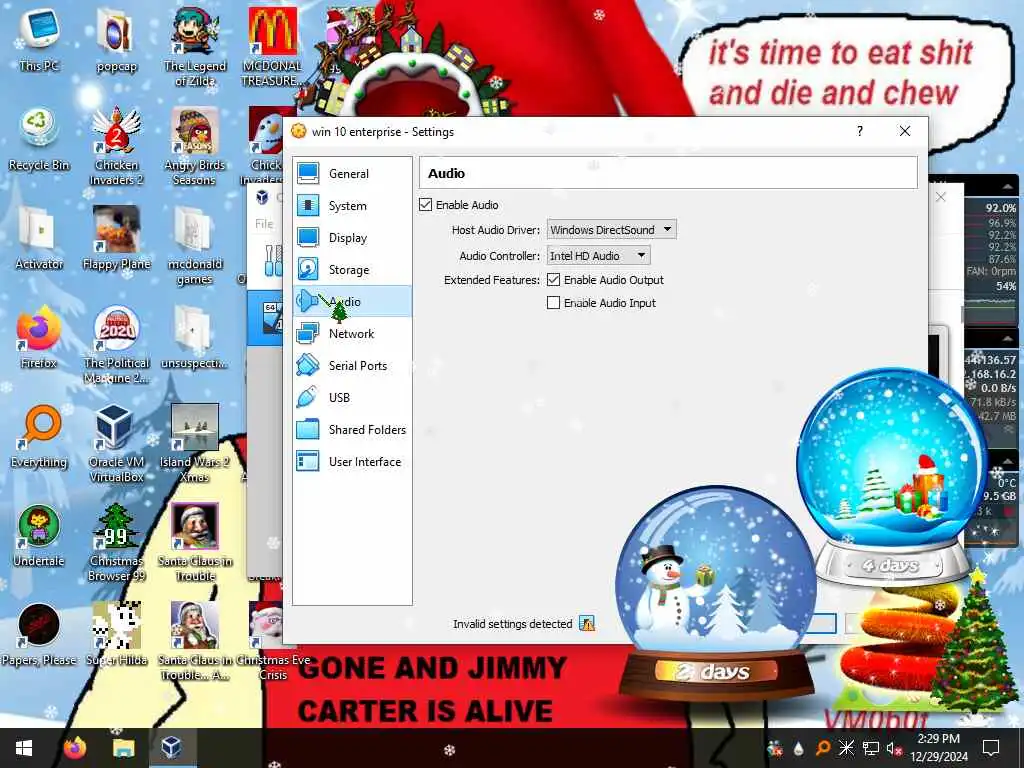The height and width of the screenshot is (768, 1024).
Task: Open help via the question mark button
Action: 859,131
